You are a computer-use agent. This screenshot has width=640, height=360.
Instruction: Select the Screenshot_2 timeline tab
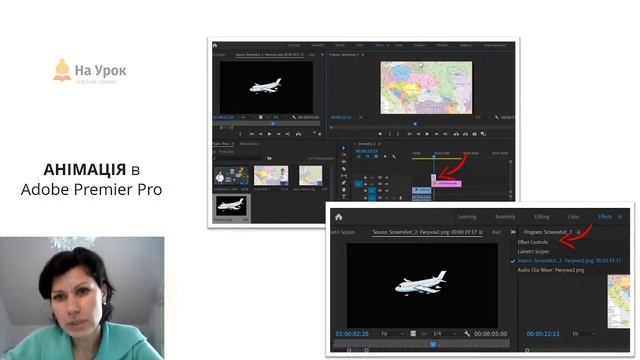point(367,144)
